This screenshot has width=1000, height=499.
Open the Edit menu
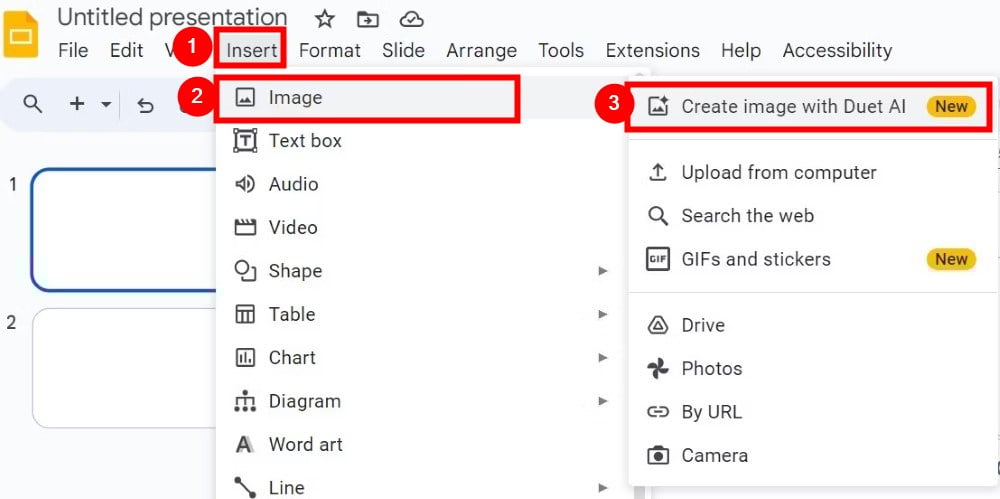[x=126, y=50]
